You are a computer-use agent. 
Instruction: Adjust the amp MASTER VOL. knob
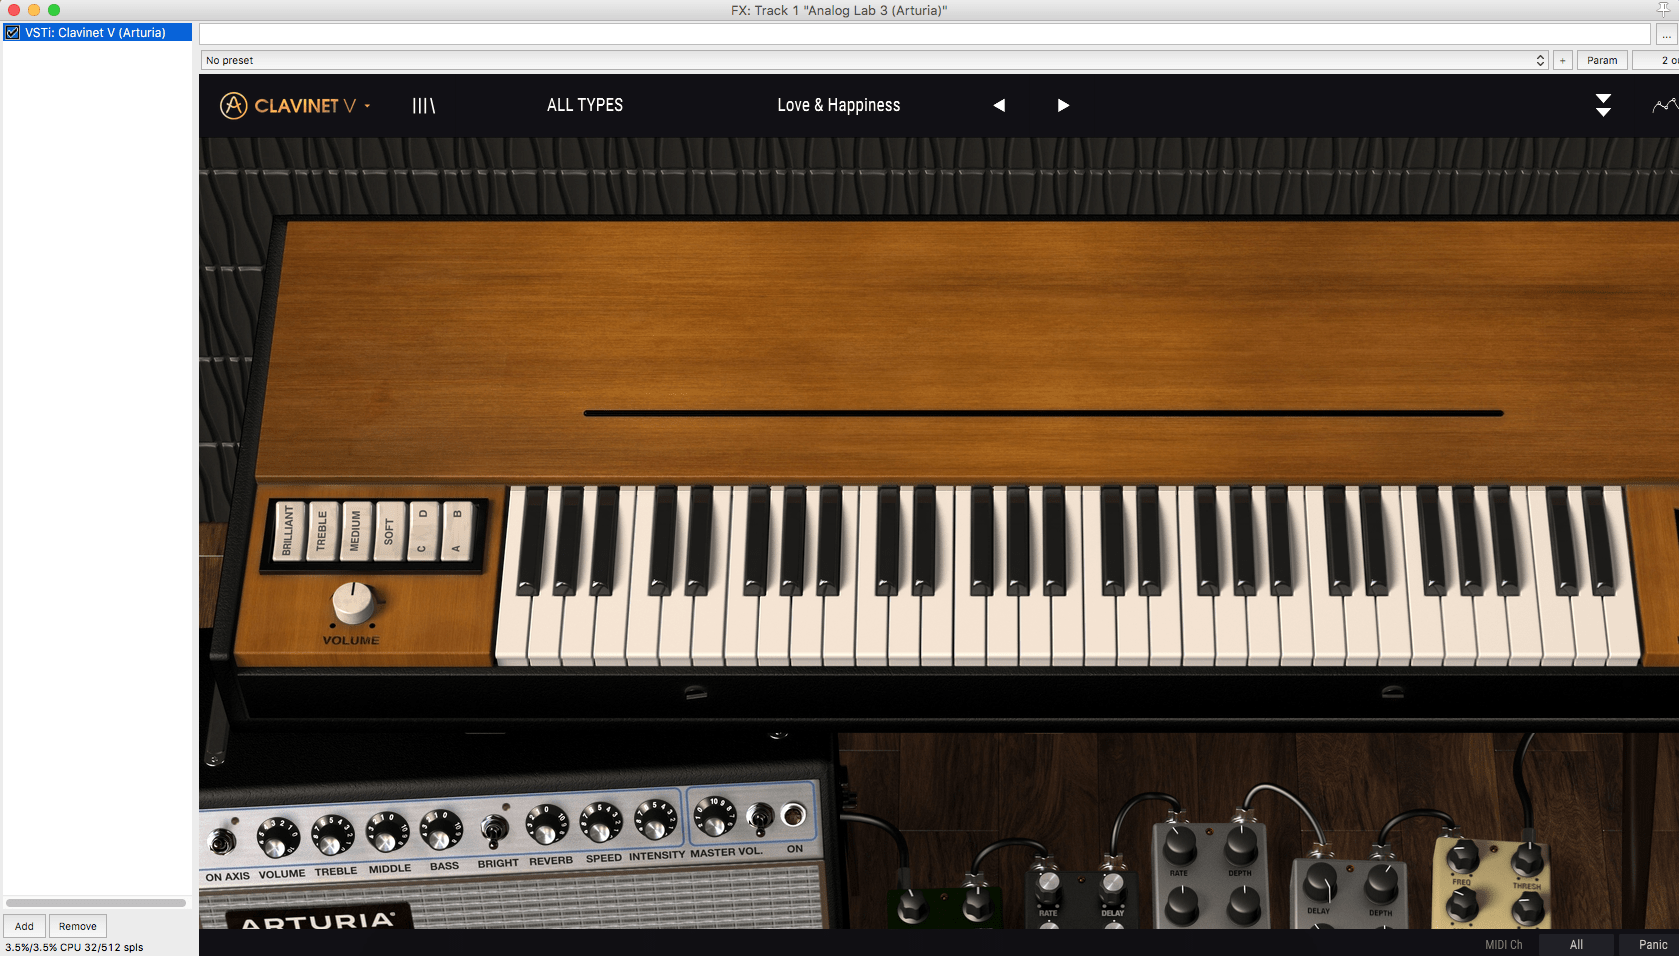tap(715, 816)
